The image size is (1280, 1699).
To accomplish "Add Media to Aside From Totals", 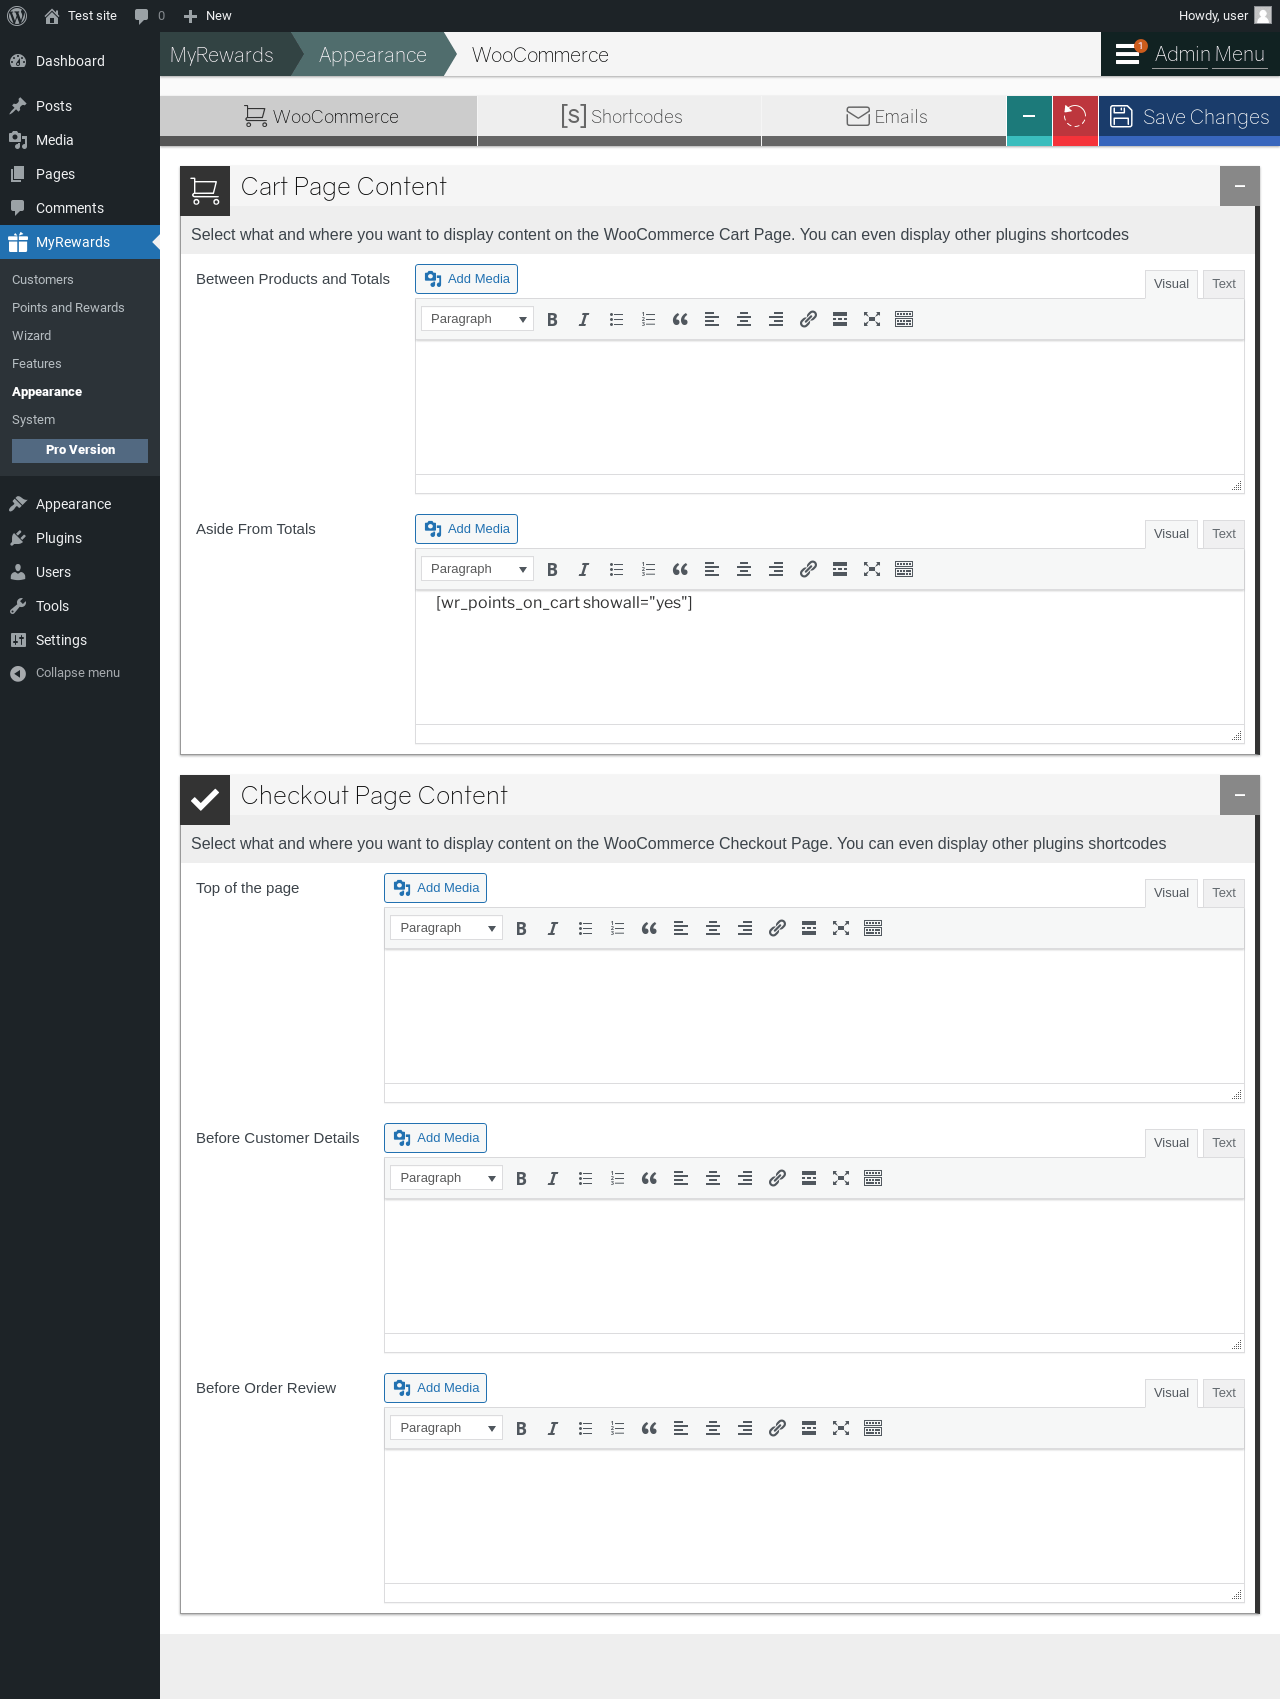I will 466,529.
